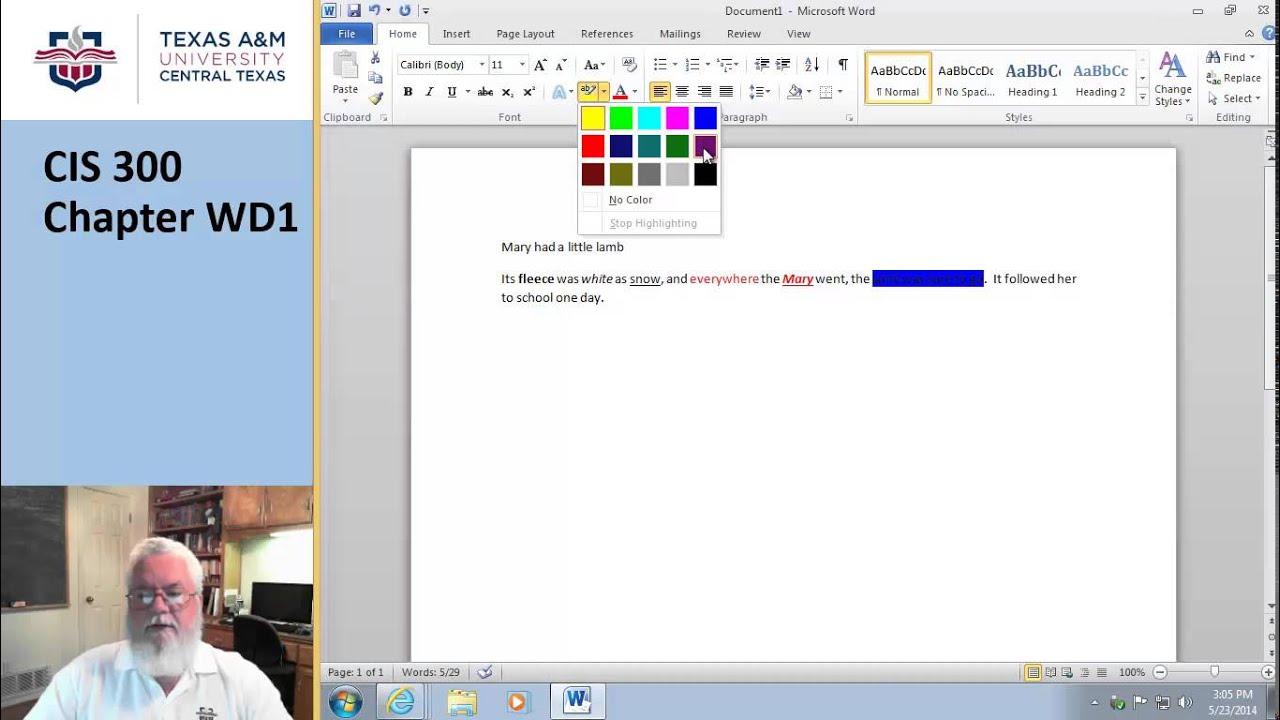The height and width of the screenshot is (720, 1280).
Task: Start a bulleted list
Action: coord(660,65)
